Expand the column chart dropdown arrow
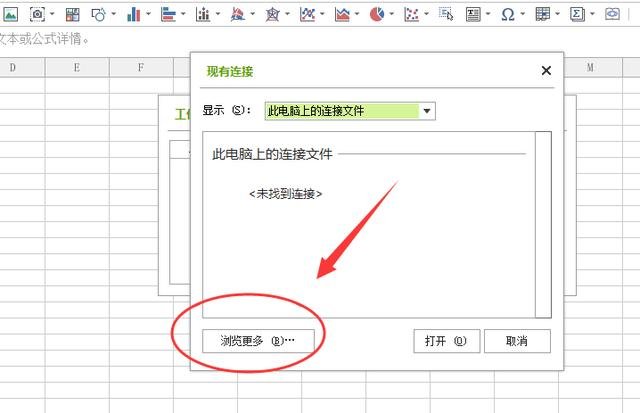The height and width of the screenshot is (413, 640). pos(148,14)
